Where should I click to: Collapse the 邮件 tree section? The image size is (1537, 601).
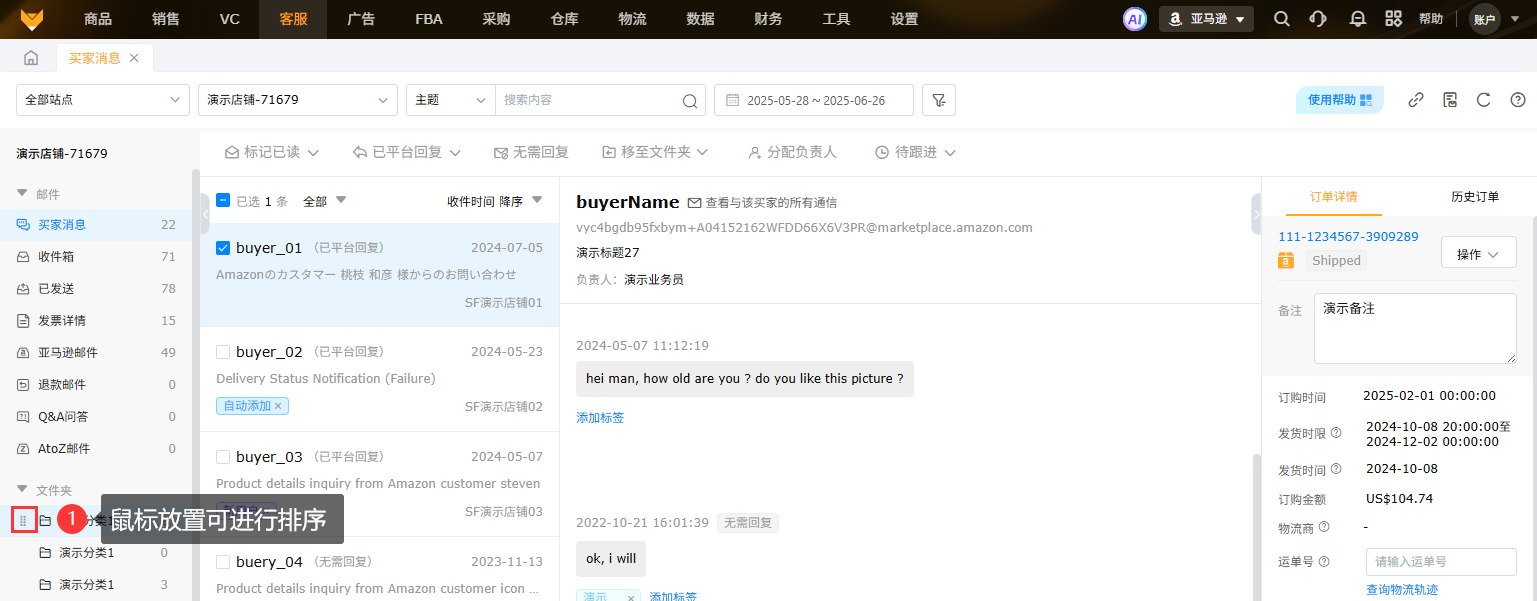coord(22,194)
